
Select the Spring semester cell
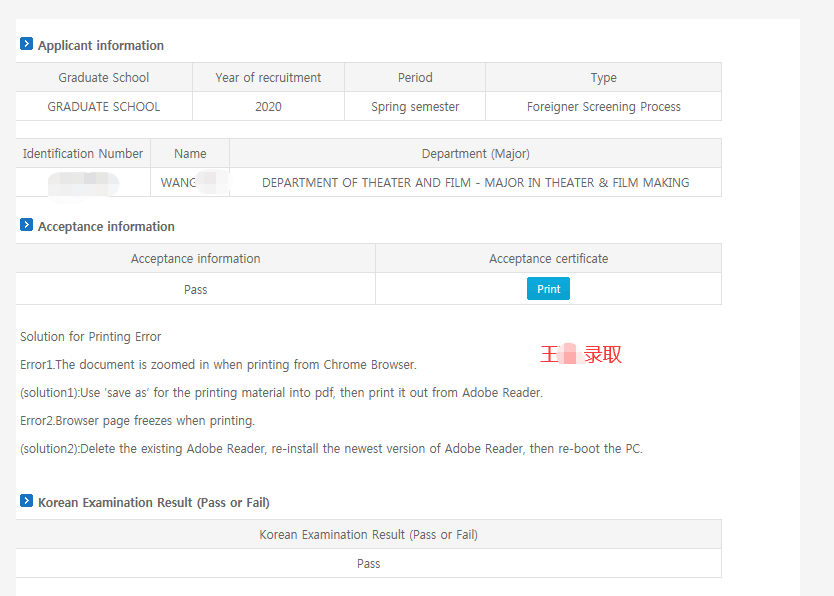coord(415,106)
